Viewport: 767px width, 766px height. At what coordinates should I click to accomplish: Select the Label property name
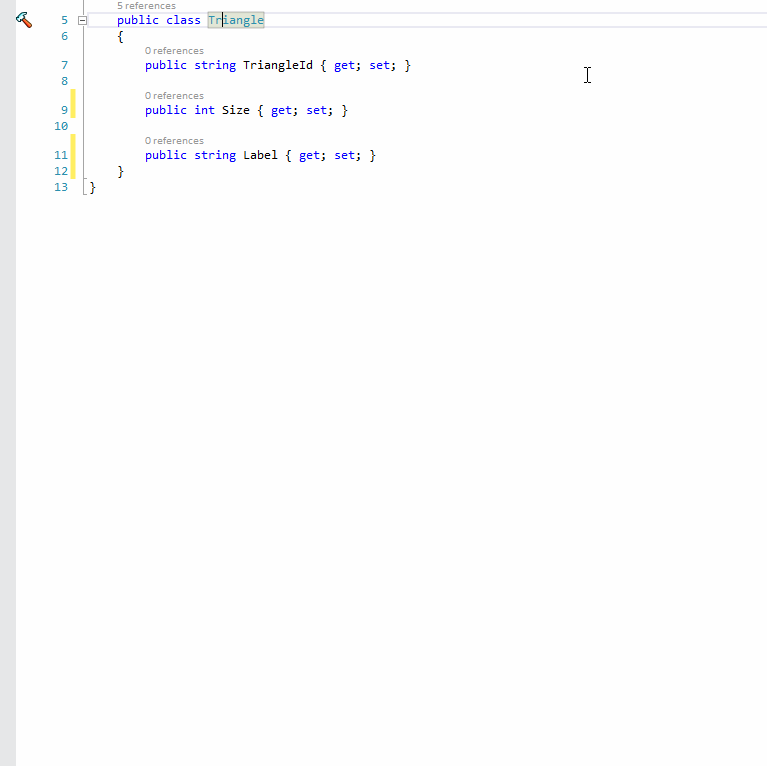260,155
